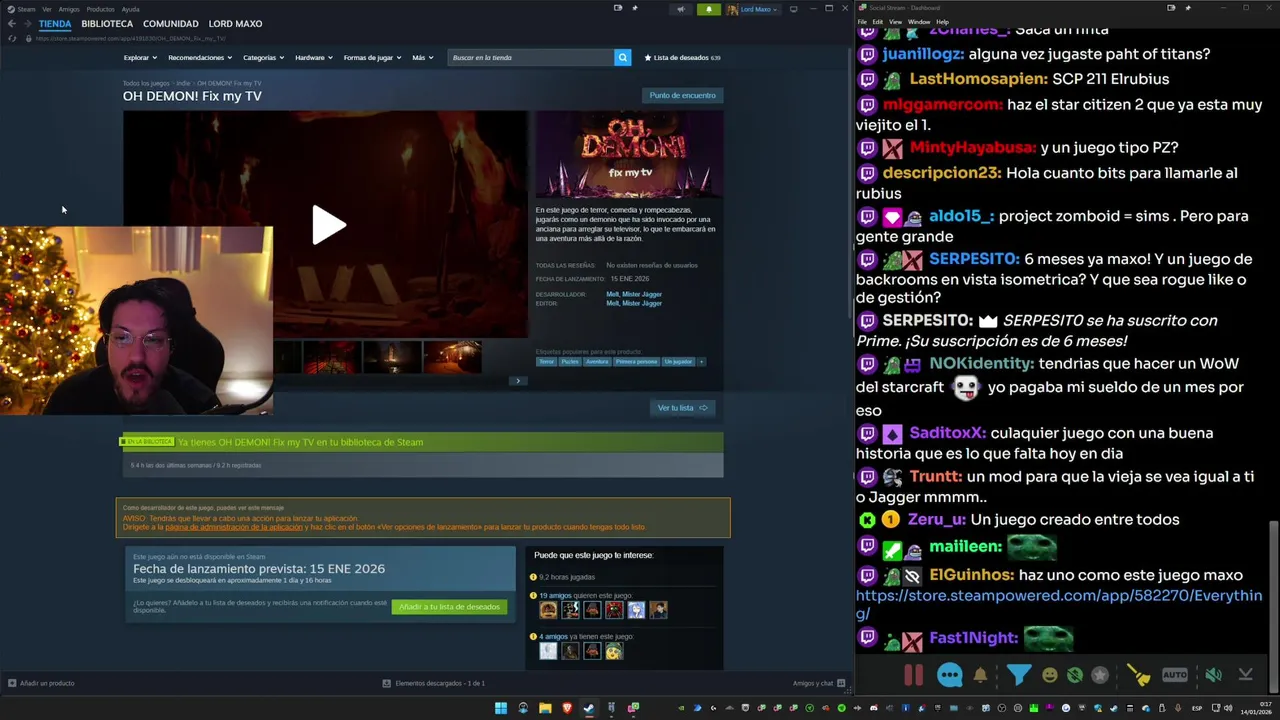
Task: Select the 'Primera persona' tag
Action: point(635,361)
